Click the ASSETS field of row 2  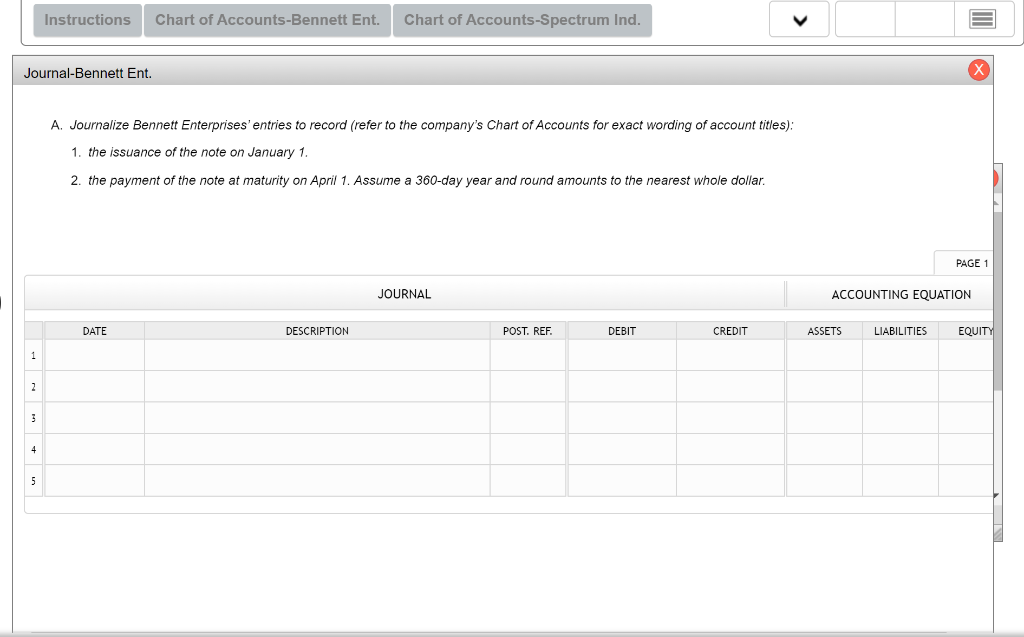(823, 387)
